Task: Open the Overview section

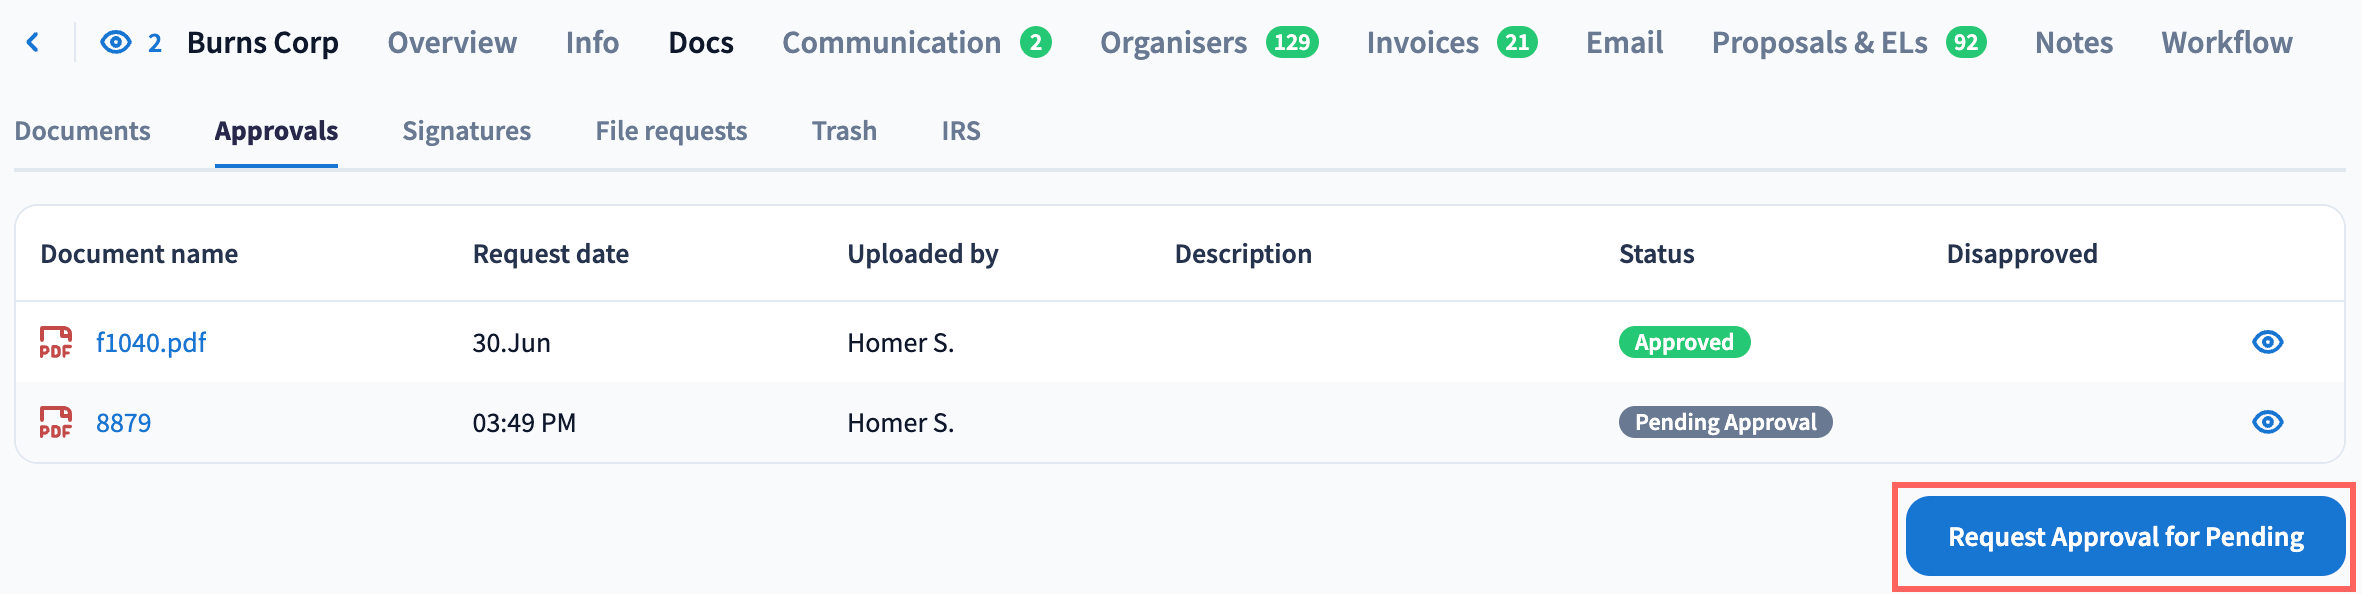Action: (452, 43)
